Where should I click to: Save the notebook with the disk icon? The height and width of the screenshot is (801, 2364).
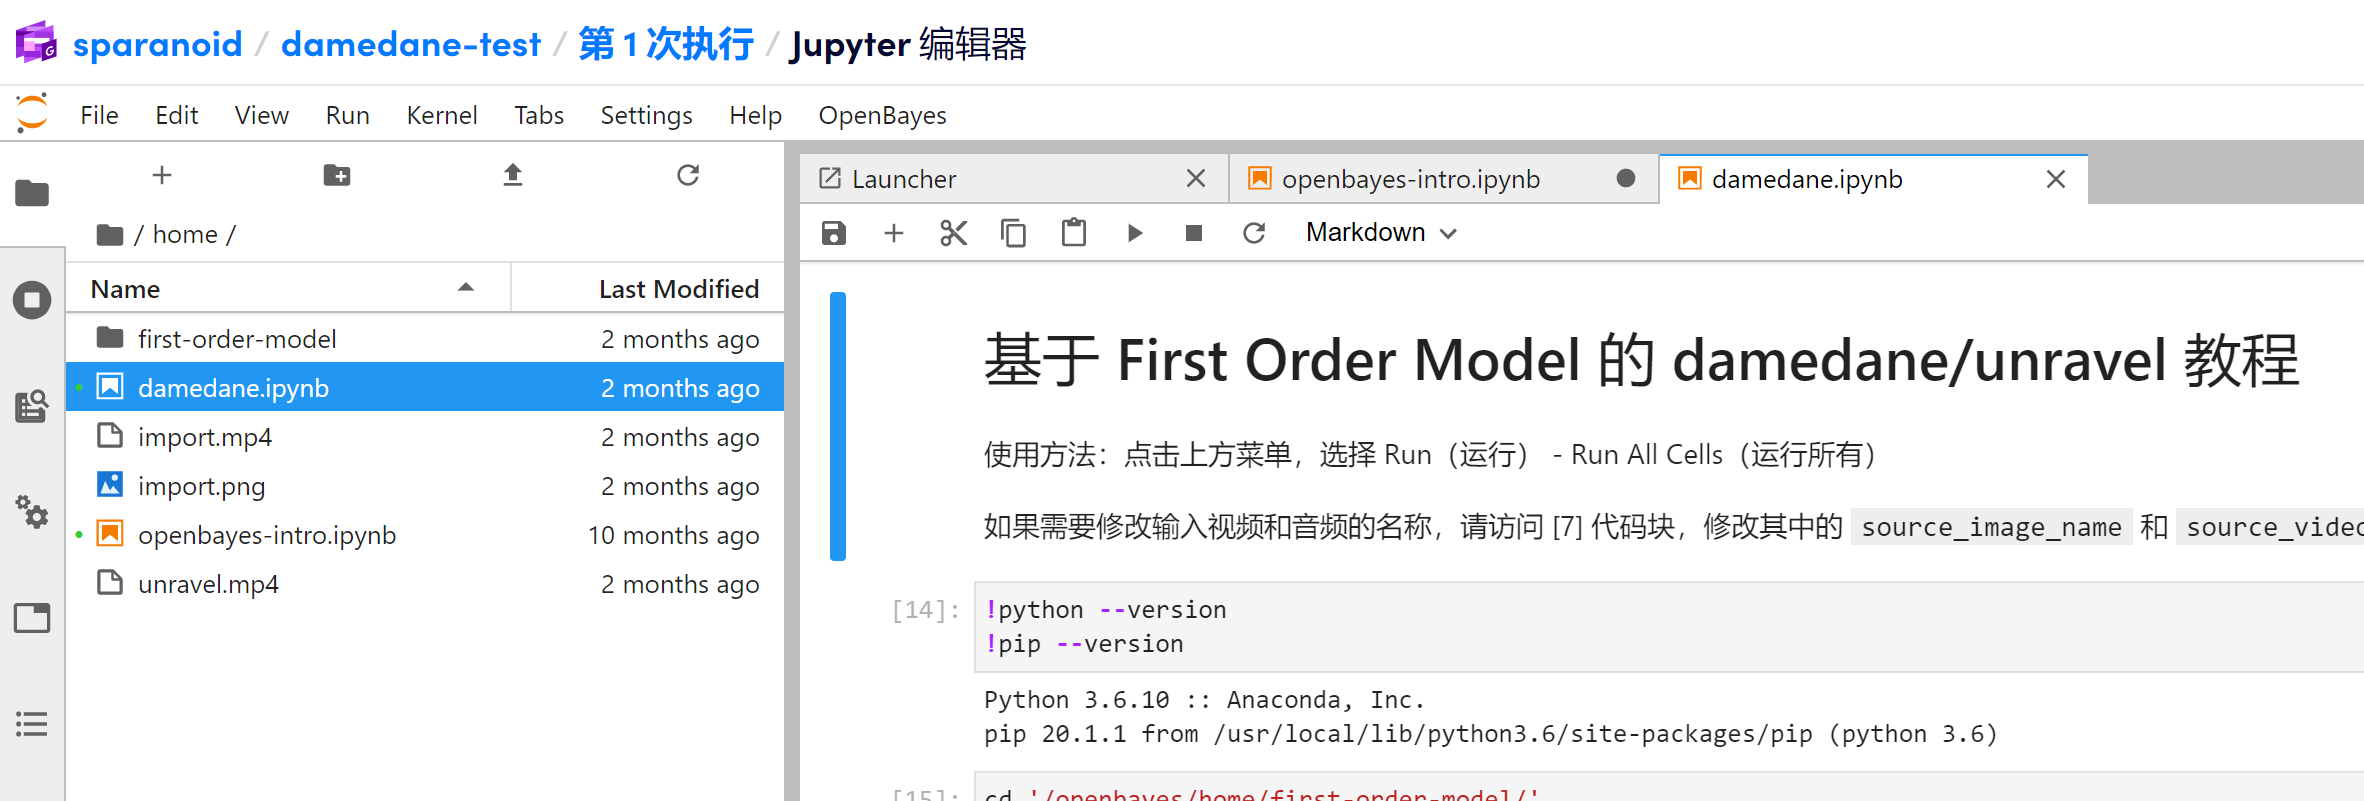click(x=833, y=233)
